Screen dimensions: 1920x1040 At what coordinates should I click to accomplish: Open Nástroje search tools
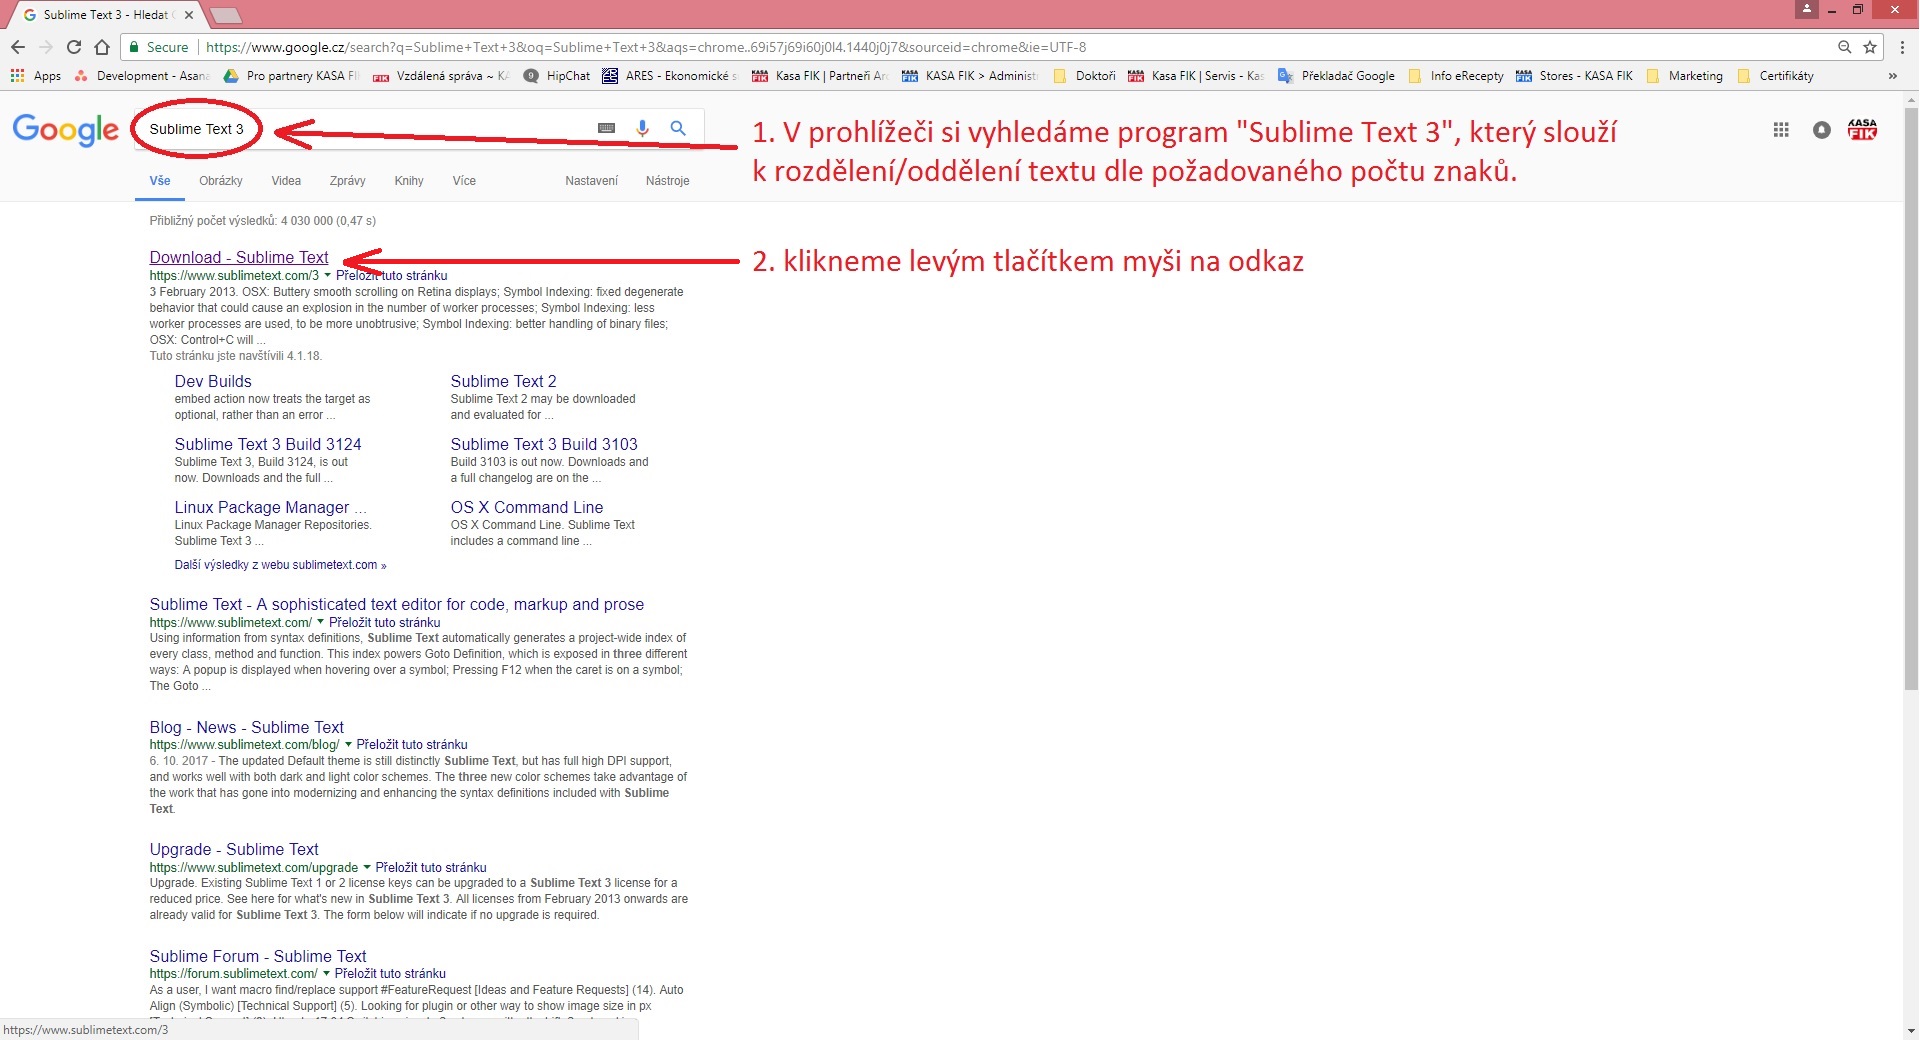coord(668,181)
